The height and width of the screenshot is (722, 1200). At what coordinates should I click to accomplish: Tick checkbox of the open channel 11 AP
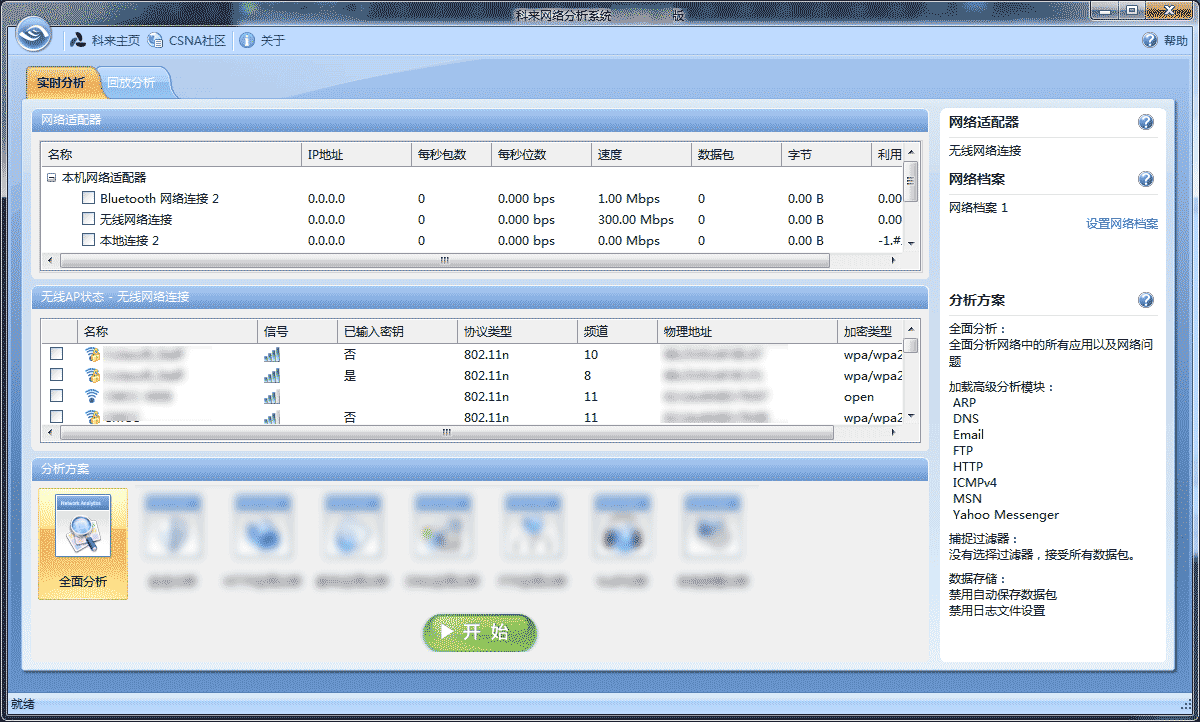[57, 396]
